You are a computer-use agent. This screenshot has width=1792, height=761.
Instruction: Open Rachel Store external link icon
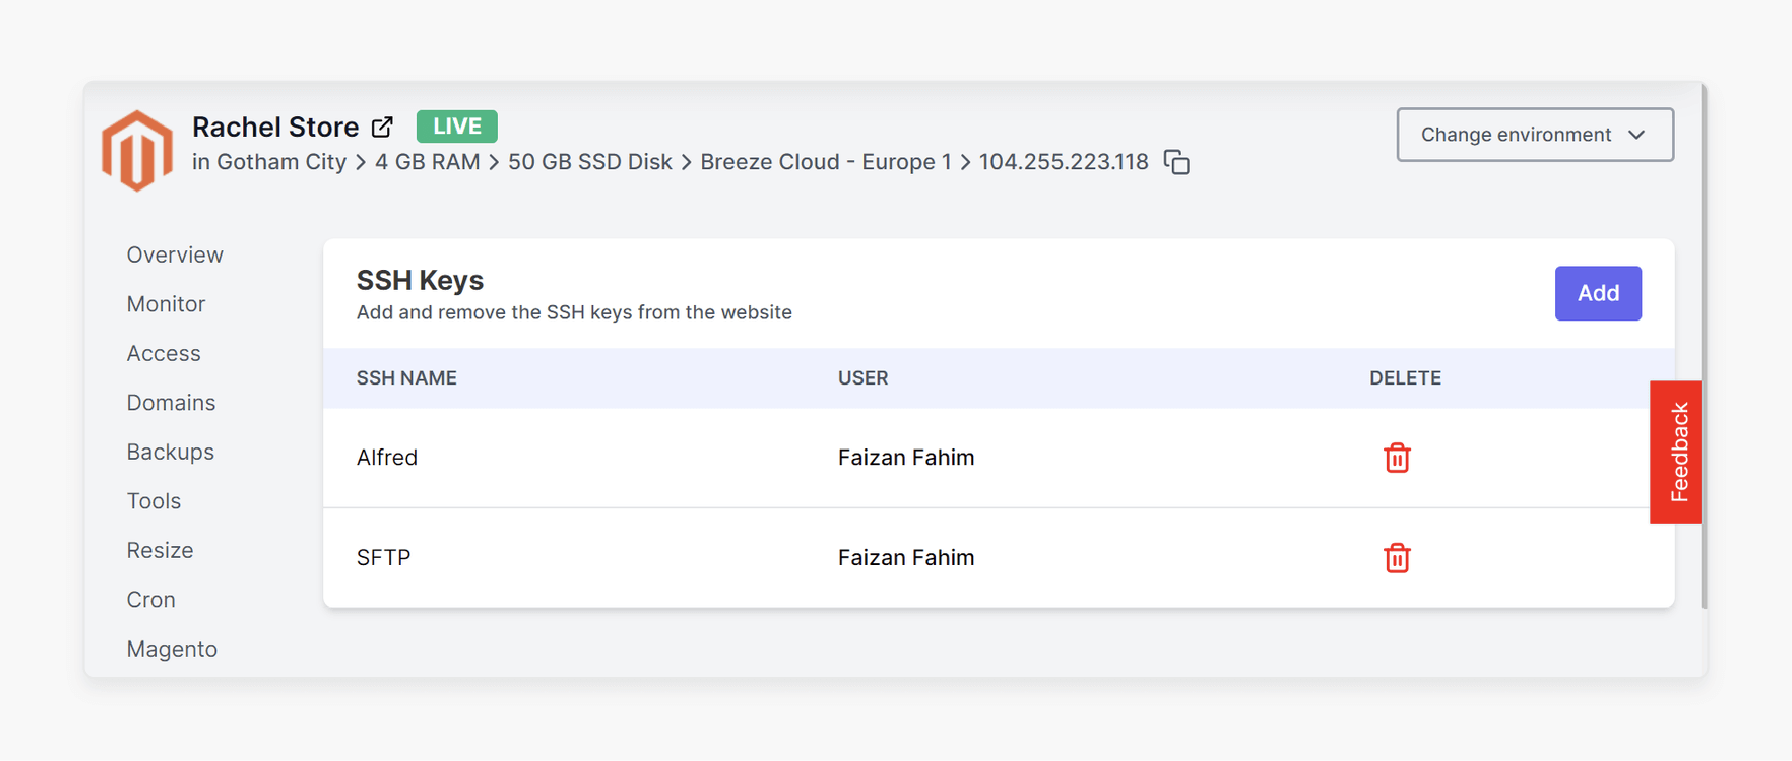(x=382, y=127)
